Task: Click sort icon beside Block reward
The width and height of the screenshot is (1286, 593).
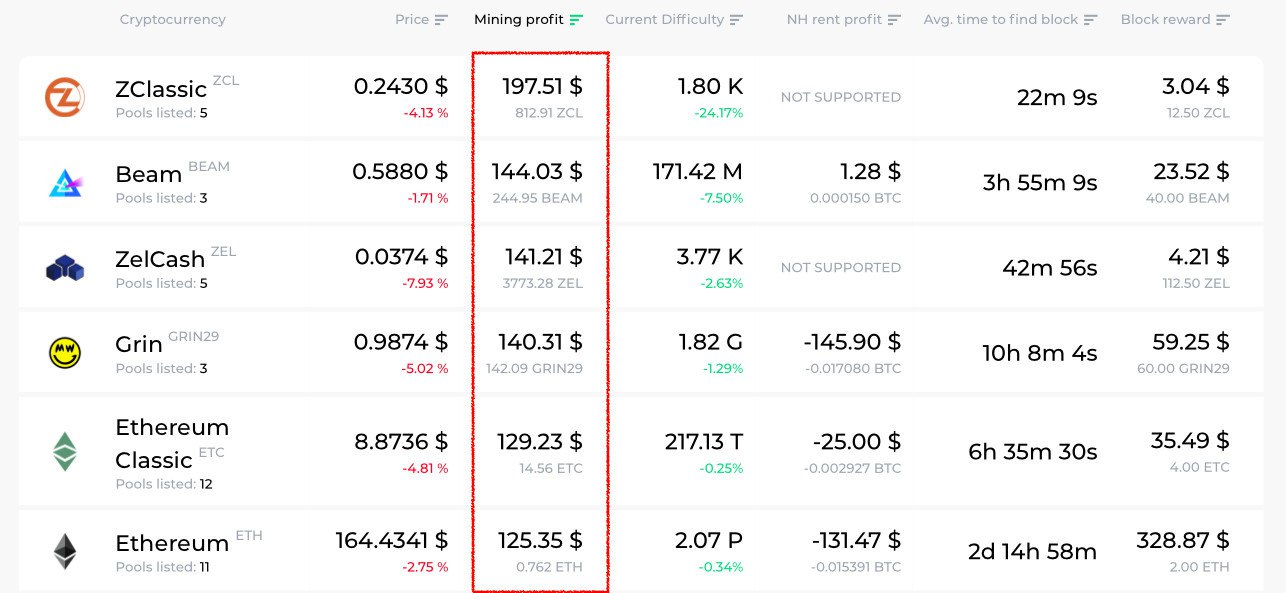Action: click(1223, 20)
